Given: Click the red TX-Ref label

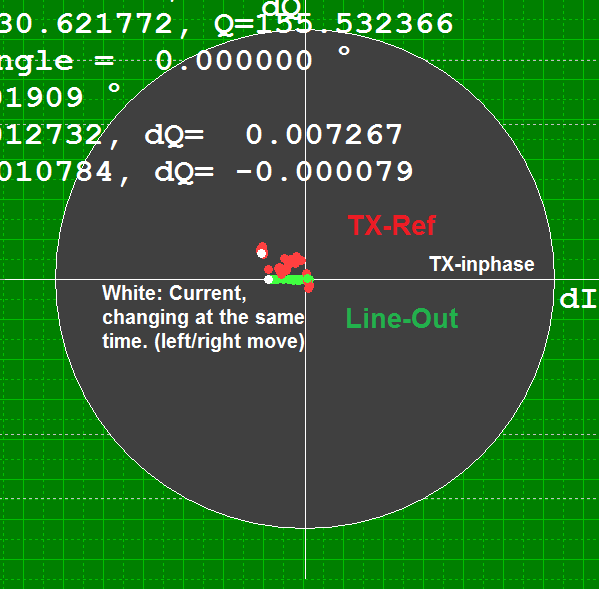Looking at the screenshot, I should coord(392,225).
